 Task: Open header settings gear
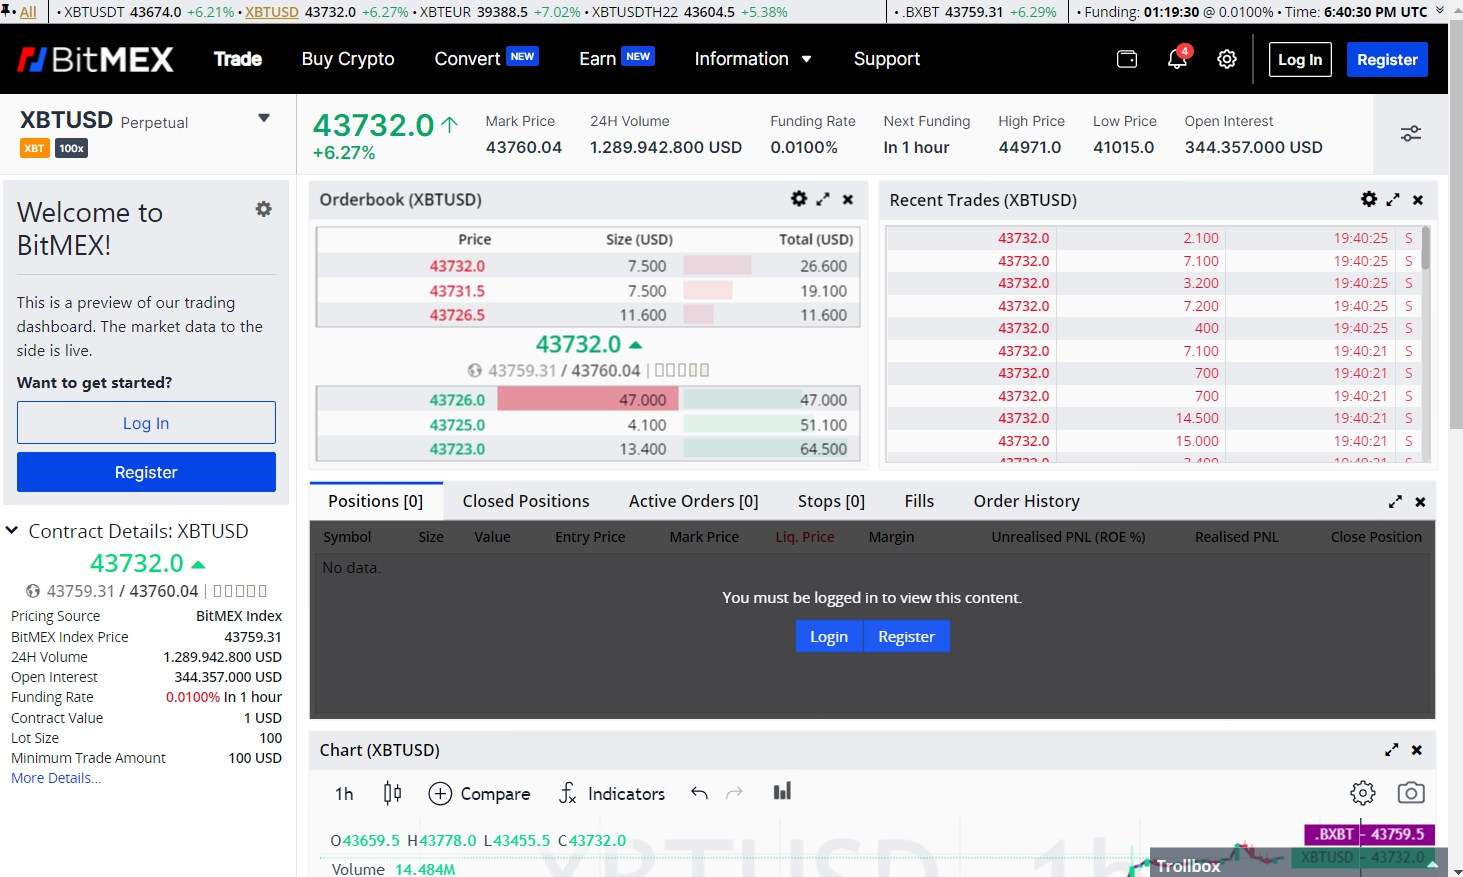pos(1227,59)
